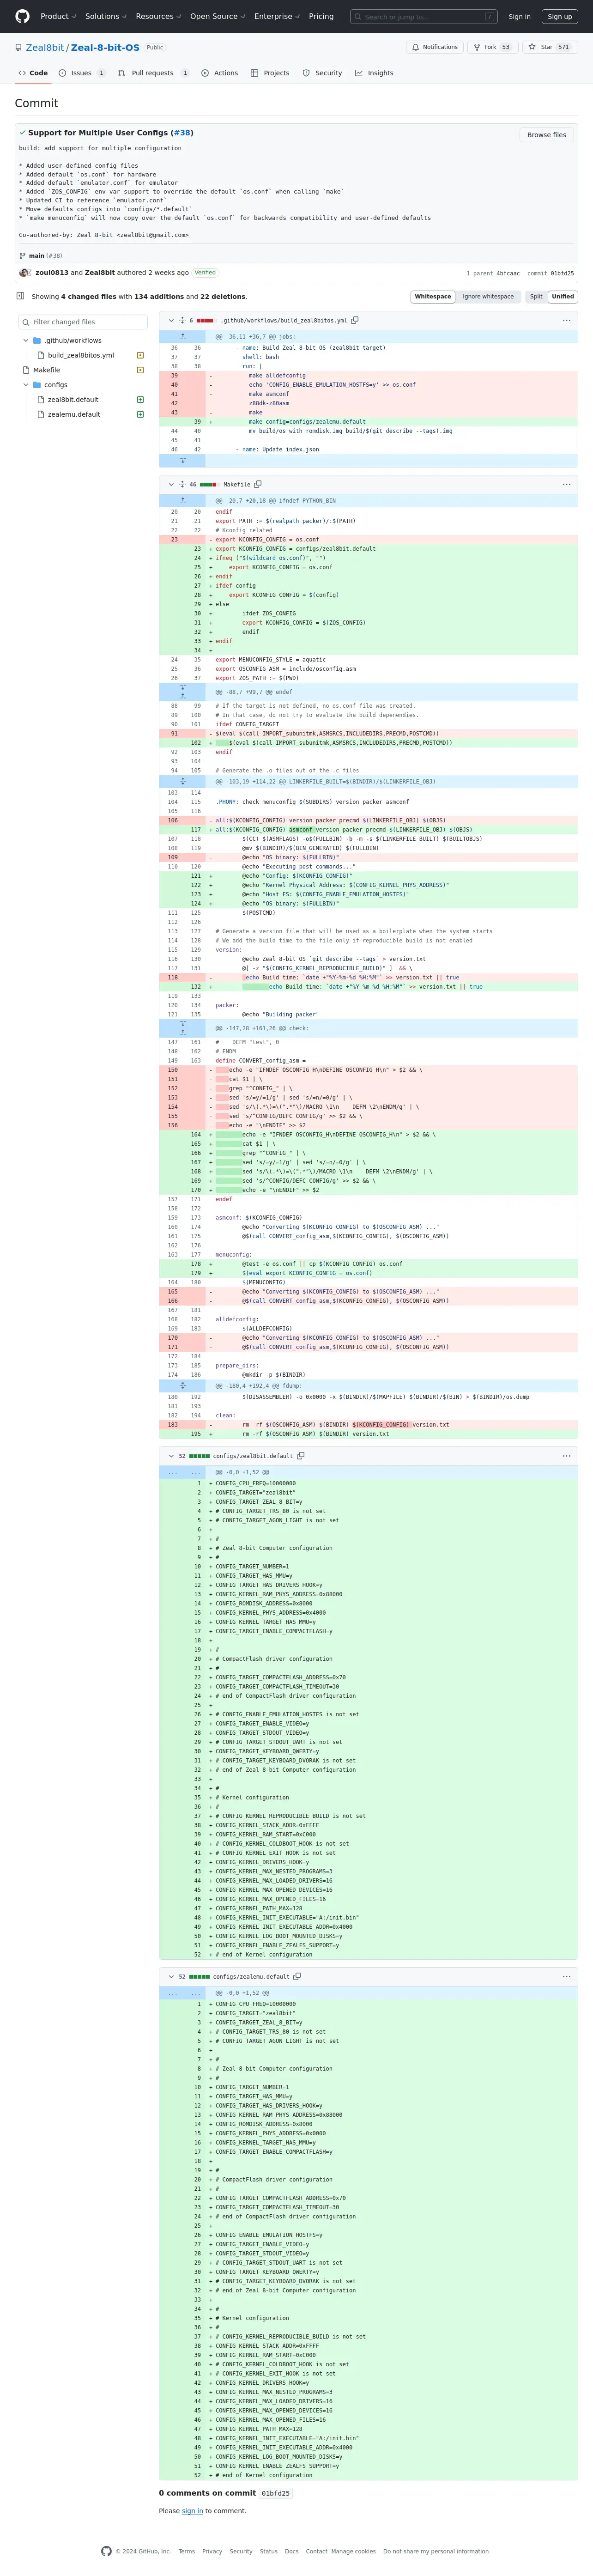Expand lines at '@@ -88,7 +99,7 @@ endef' hunk

point(182,691)
